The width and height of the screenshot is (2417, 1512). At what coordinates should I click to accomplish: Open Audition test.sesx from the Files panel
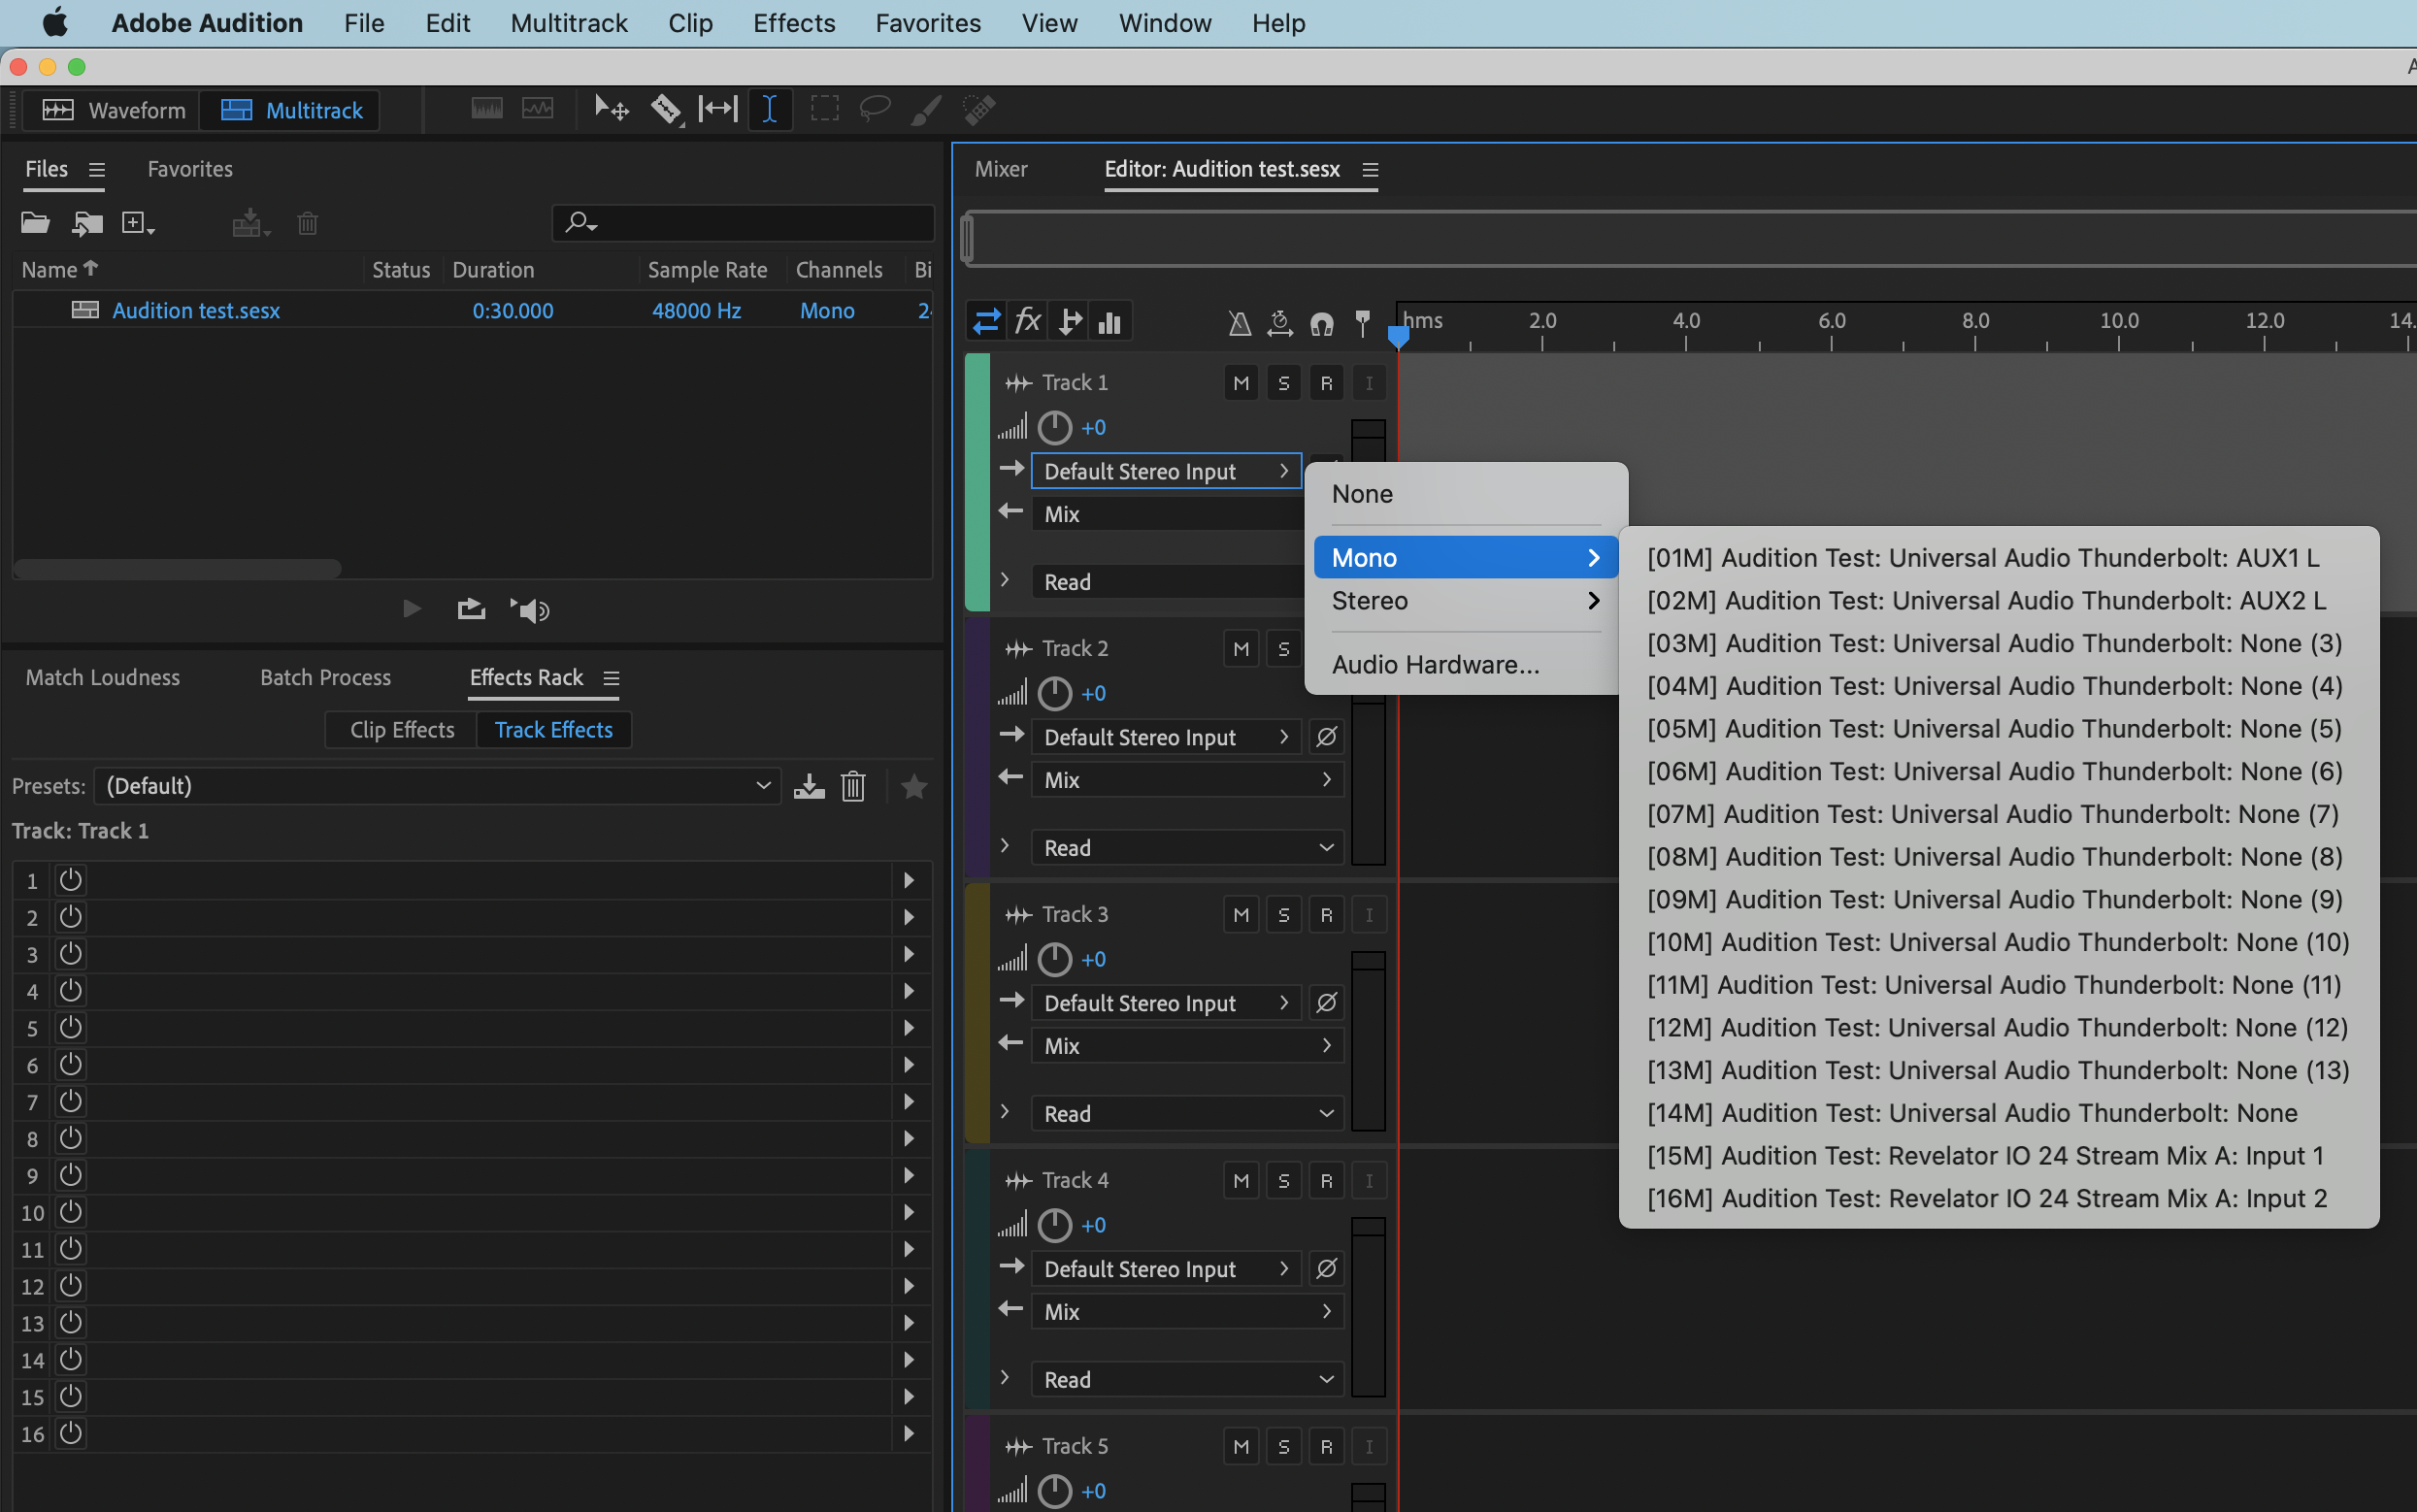(195, 310)
